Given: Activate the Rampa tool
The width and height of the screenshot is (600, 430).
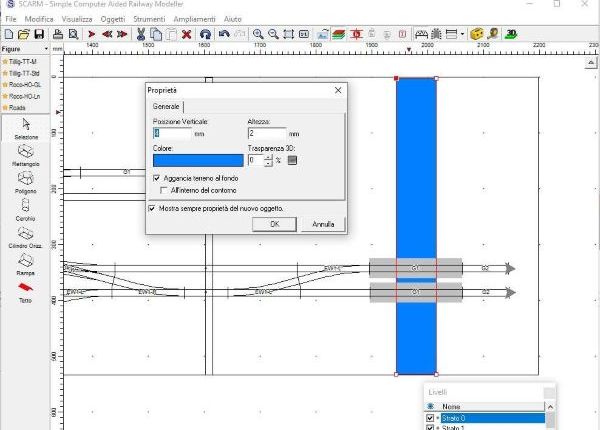Looking at the screenshot, I should [x=26, y=263].
